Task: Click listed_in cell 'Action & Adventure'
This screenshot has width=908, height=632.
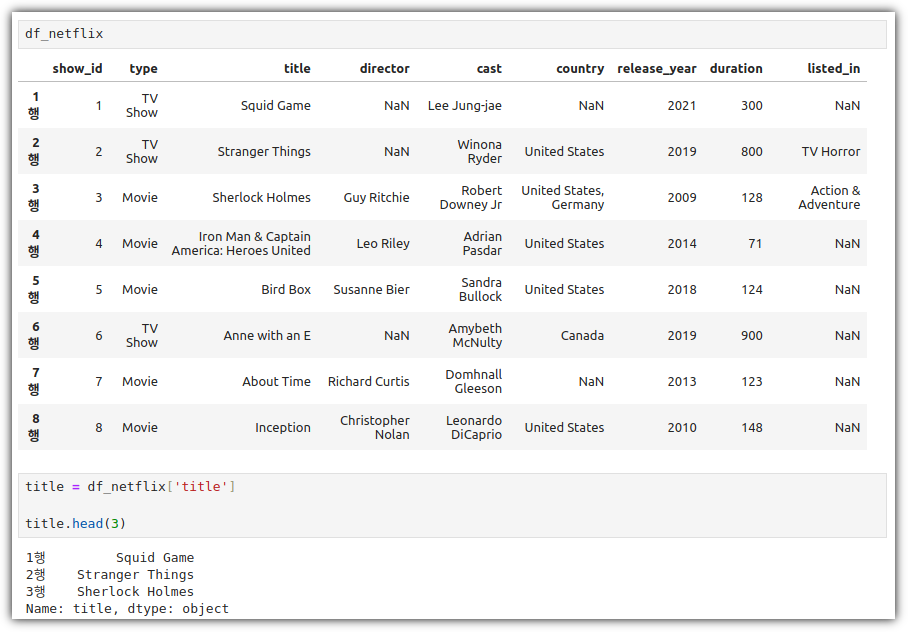Action: click(x=829, y=198)
